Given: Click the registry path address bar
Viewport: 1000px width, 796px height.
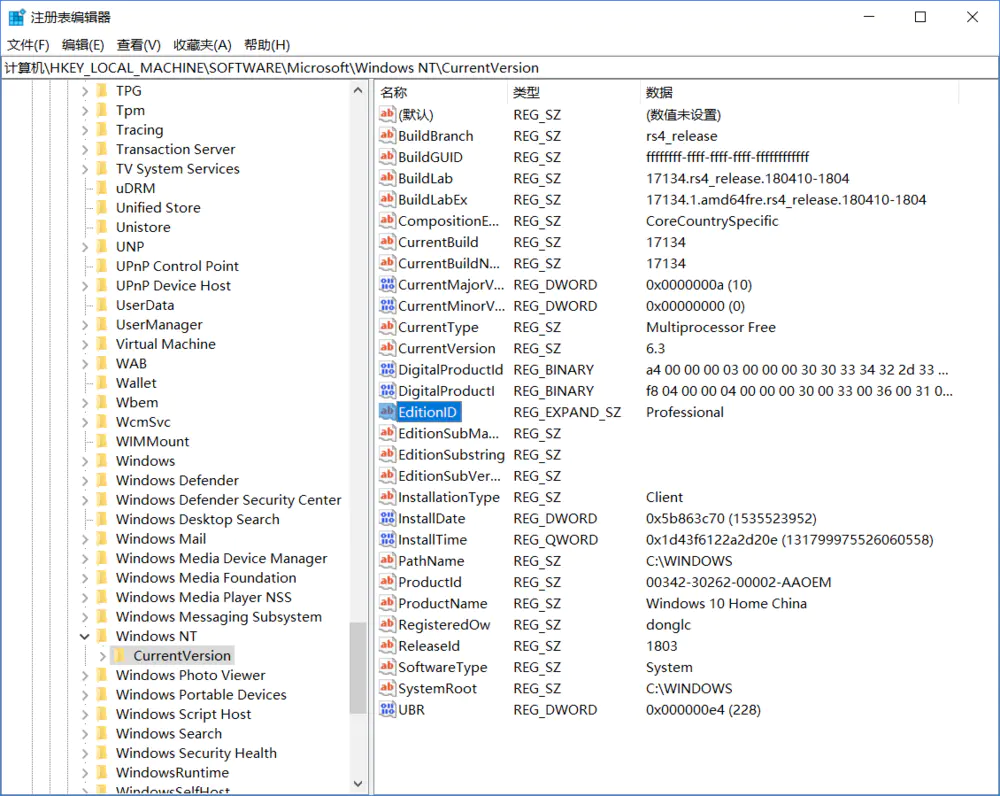Looking at the screenshot, I should point(500,68).
